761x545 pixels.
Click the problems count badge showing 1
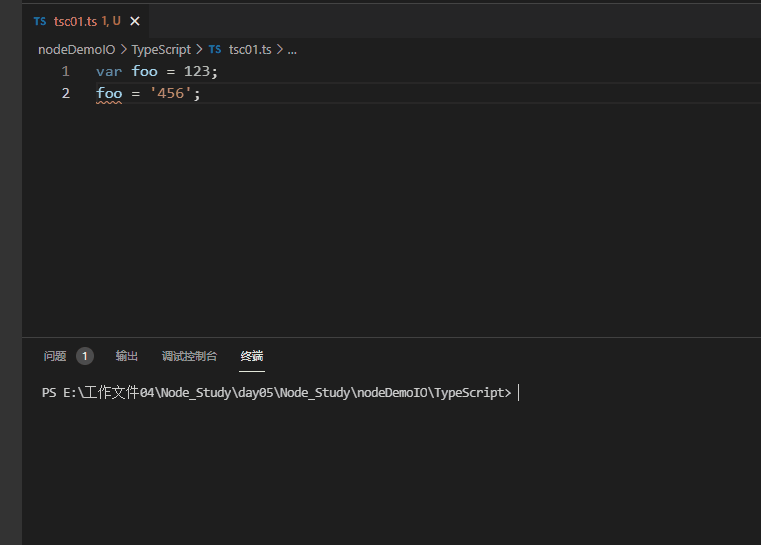click(x=85, y=356)
